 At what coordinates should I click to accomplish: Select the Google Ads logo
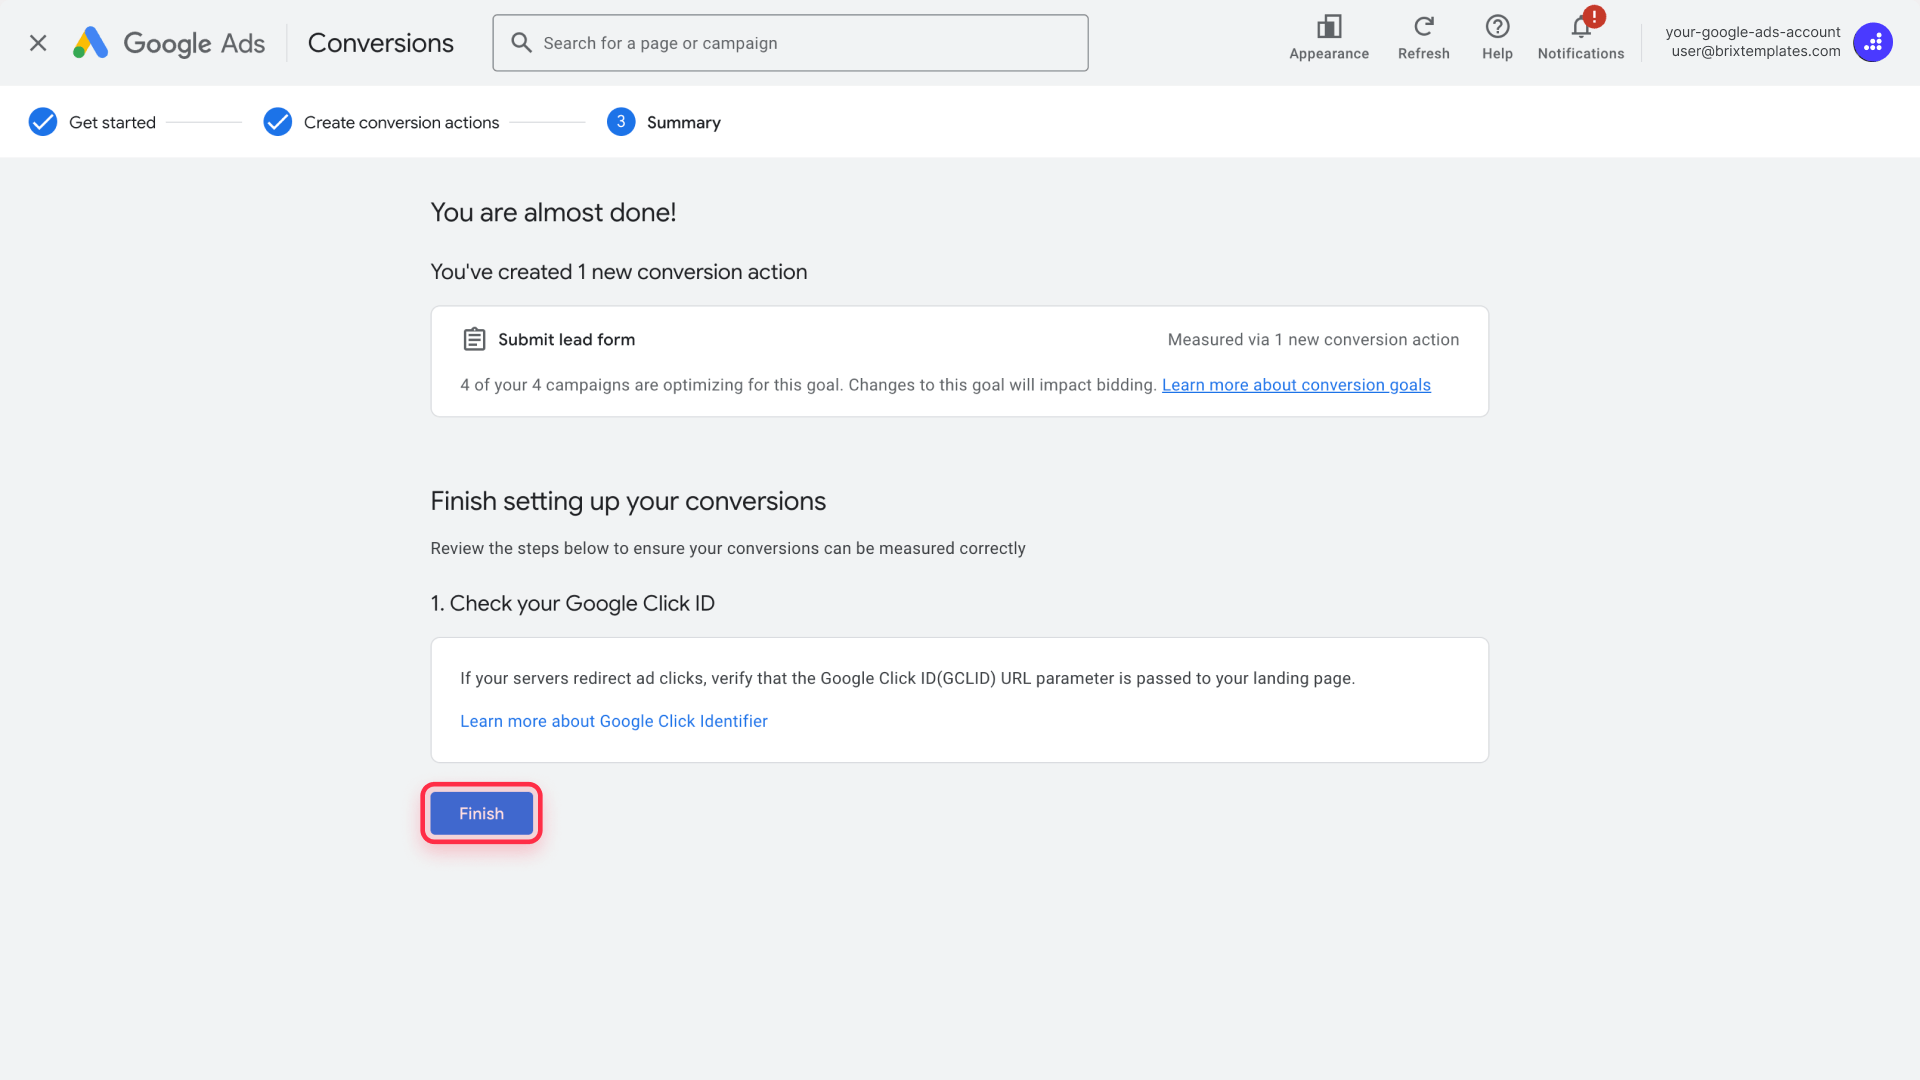coord(167,43)
